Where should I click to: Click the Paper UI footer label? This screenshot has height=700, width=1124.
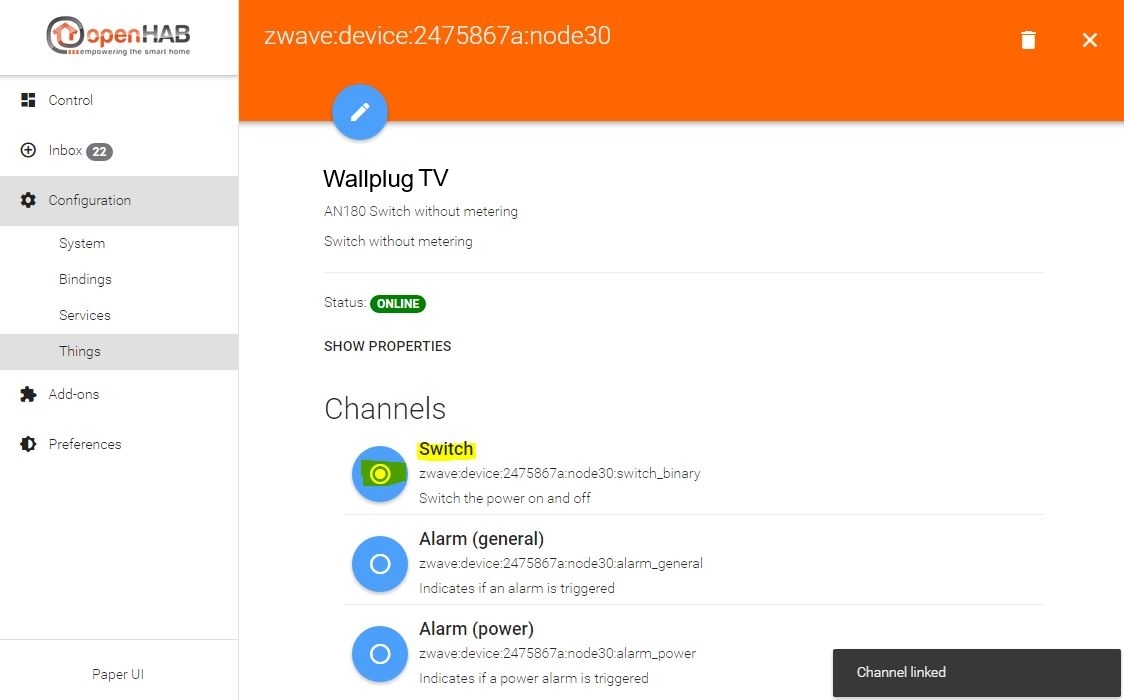118,674
